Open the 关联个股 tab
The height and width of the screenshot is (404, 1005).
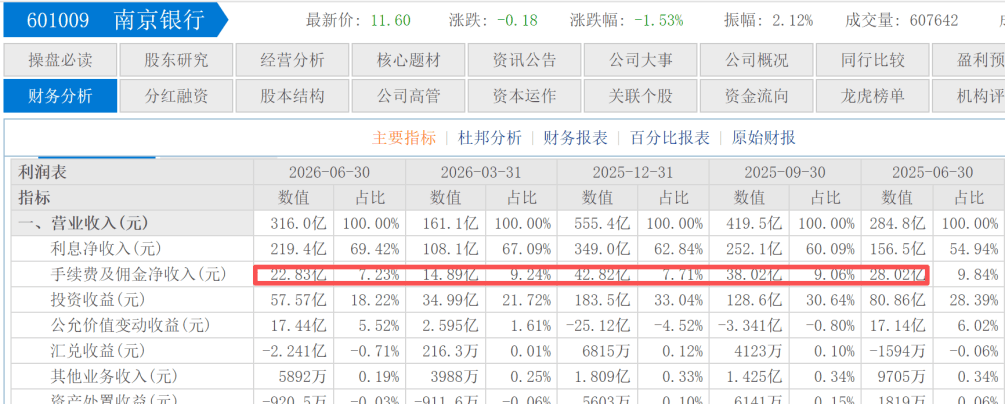[x=640, y=96]
